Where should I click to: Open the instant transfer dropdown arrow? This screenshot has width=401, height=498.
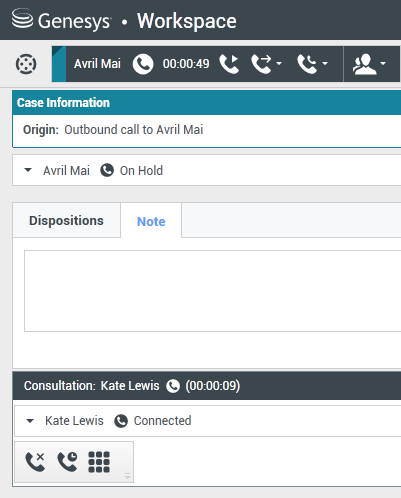click(279, 63)
